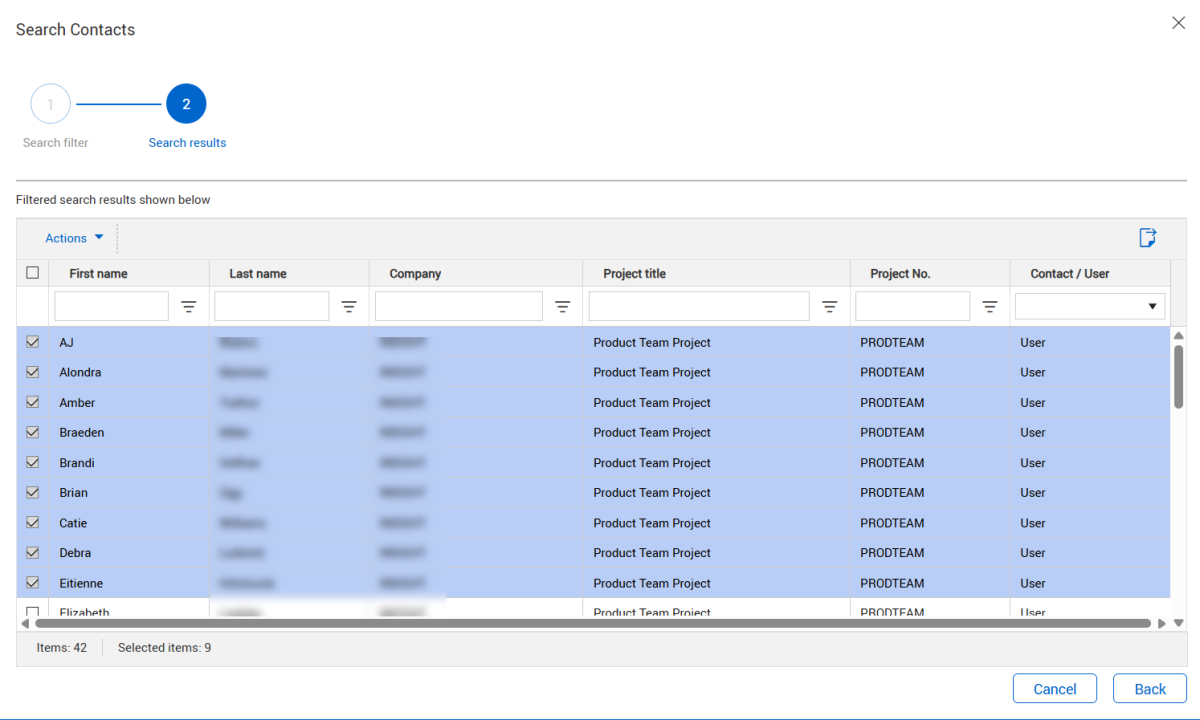Click User in the Brian row

point(1033,492)
